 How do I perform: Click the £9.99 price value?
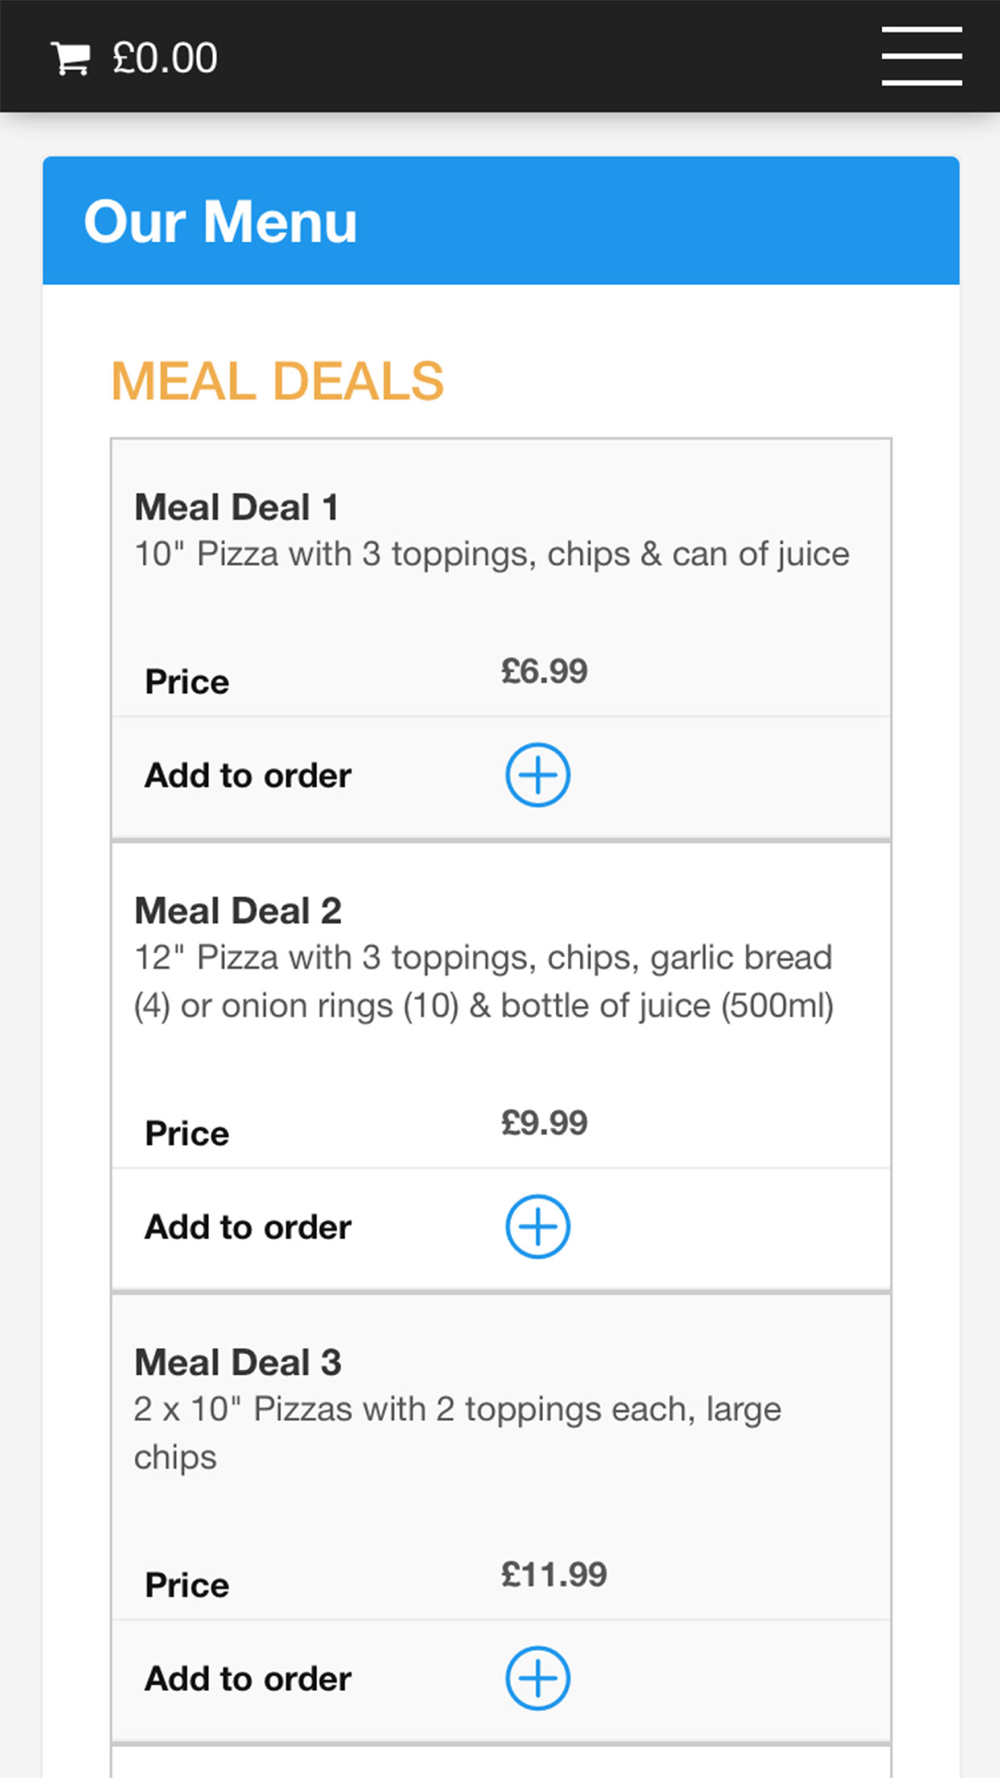click(x=544, y=1123)
